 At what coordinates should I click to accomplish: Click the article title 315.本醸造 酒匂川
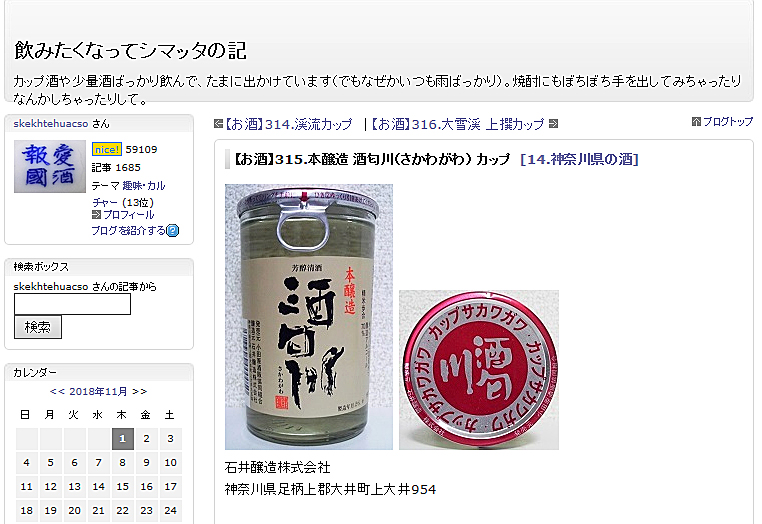372,159
